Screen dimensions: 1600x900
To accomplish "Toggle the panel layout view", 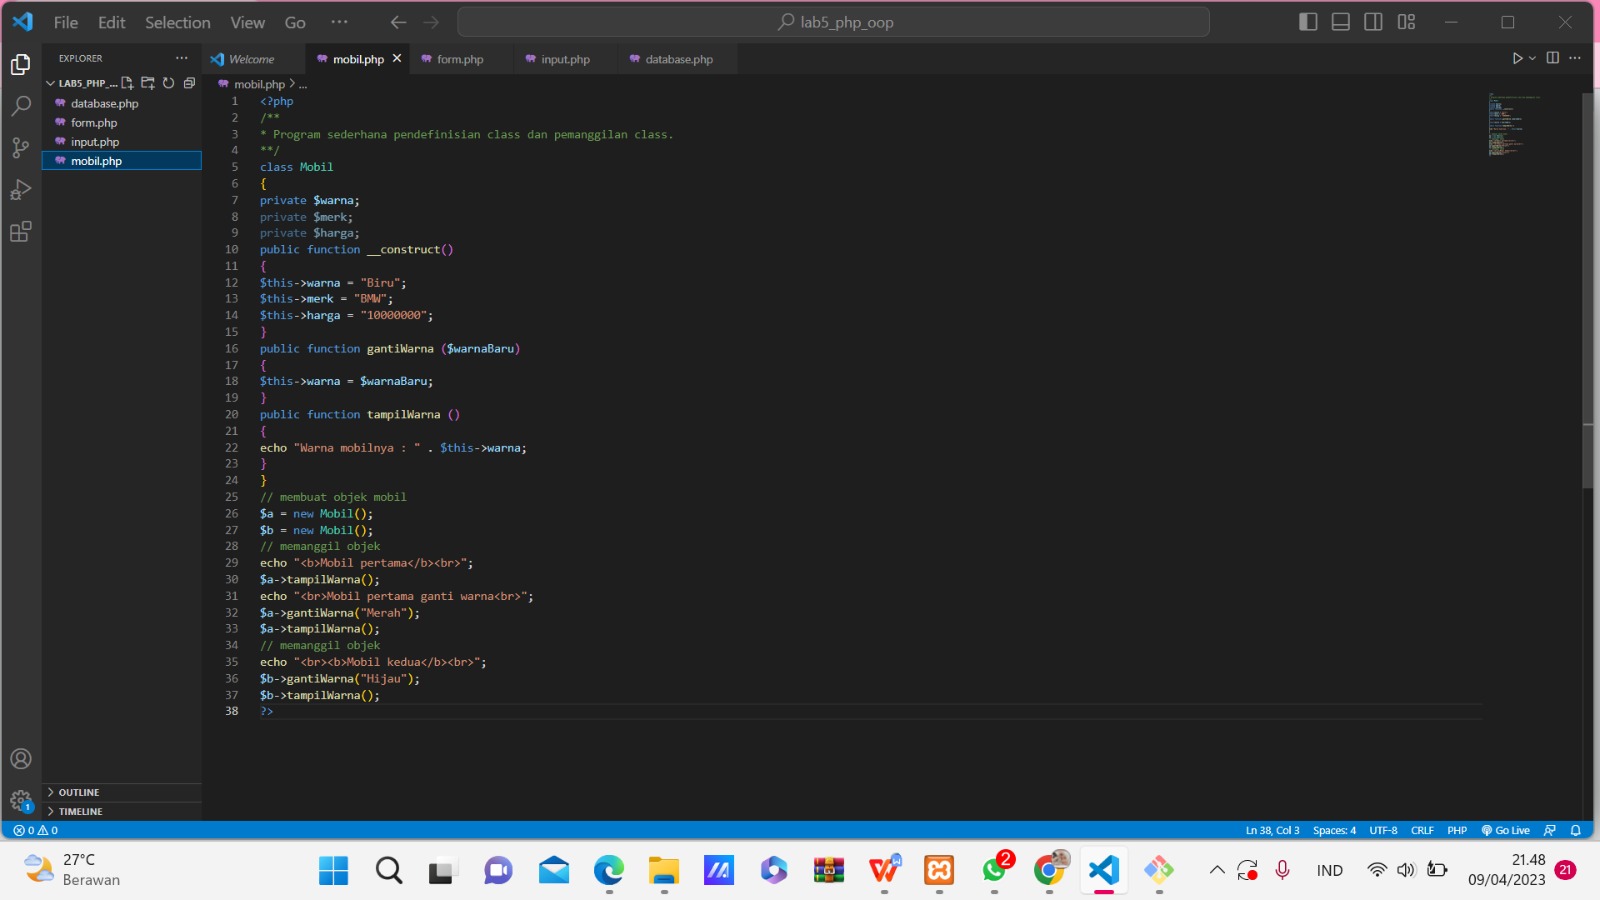I will click(x=1340, y=21).
